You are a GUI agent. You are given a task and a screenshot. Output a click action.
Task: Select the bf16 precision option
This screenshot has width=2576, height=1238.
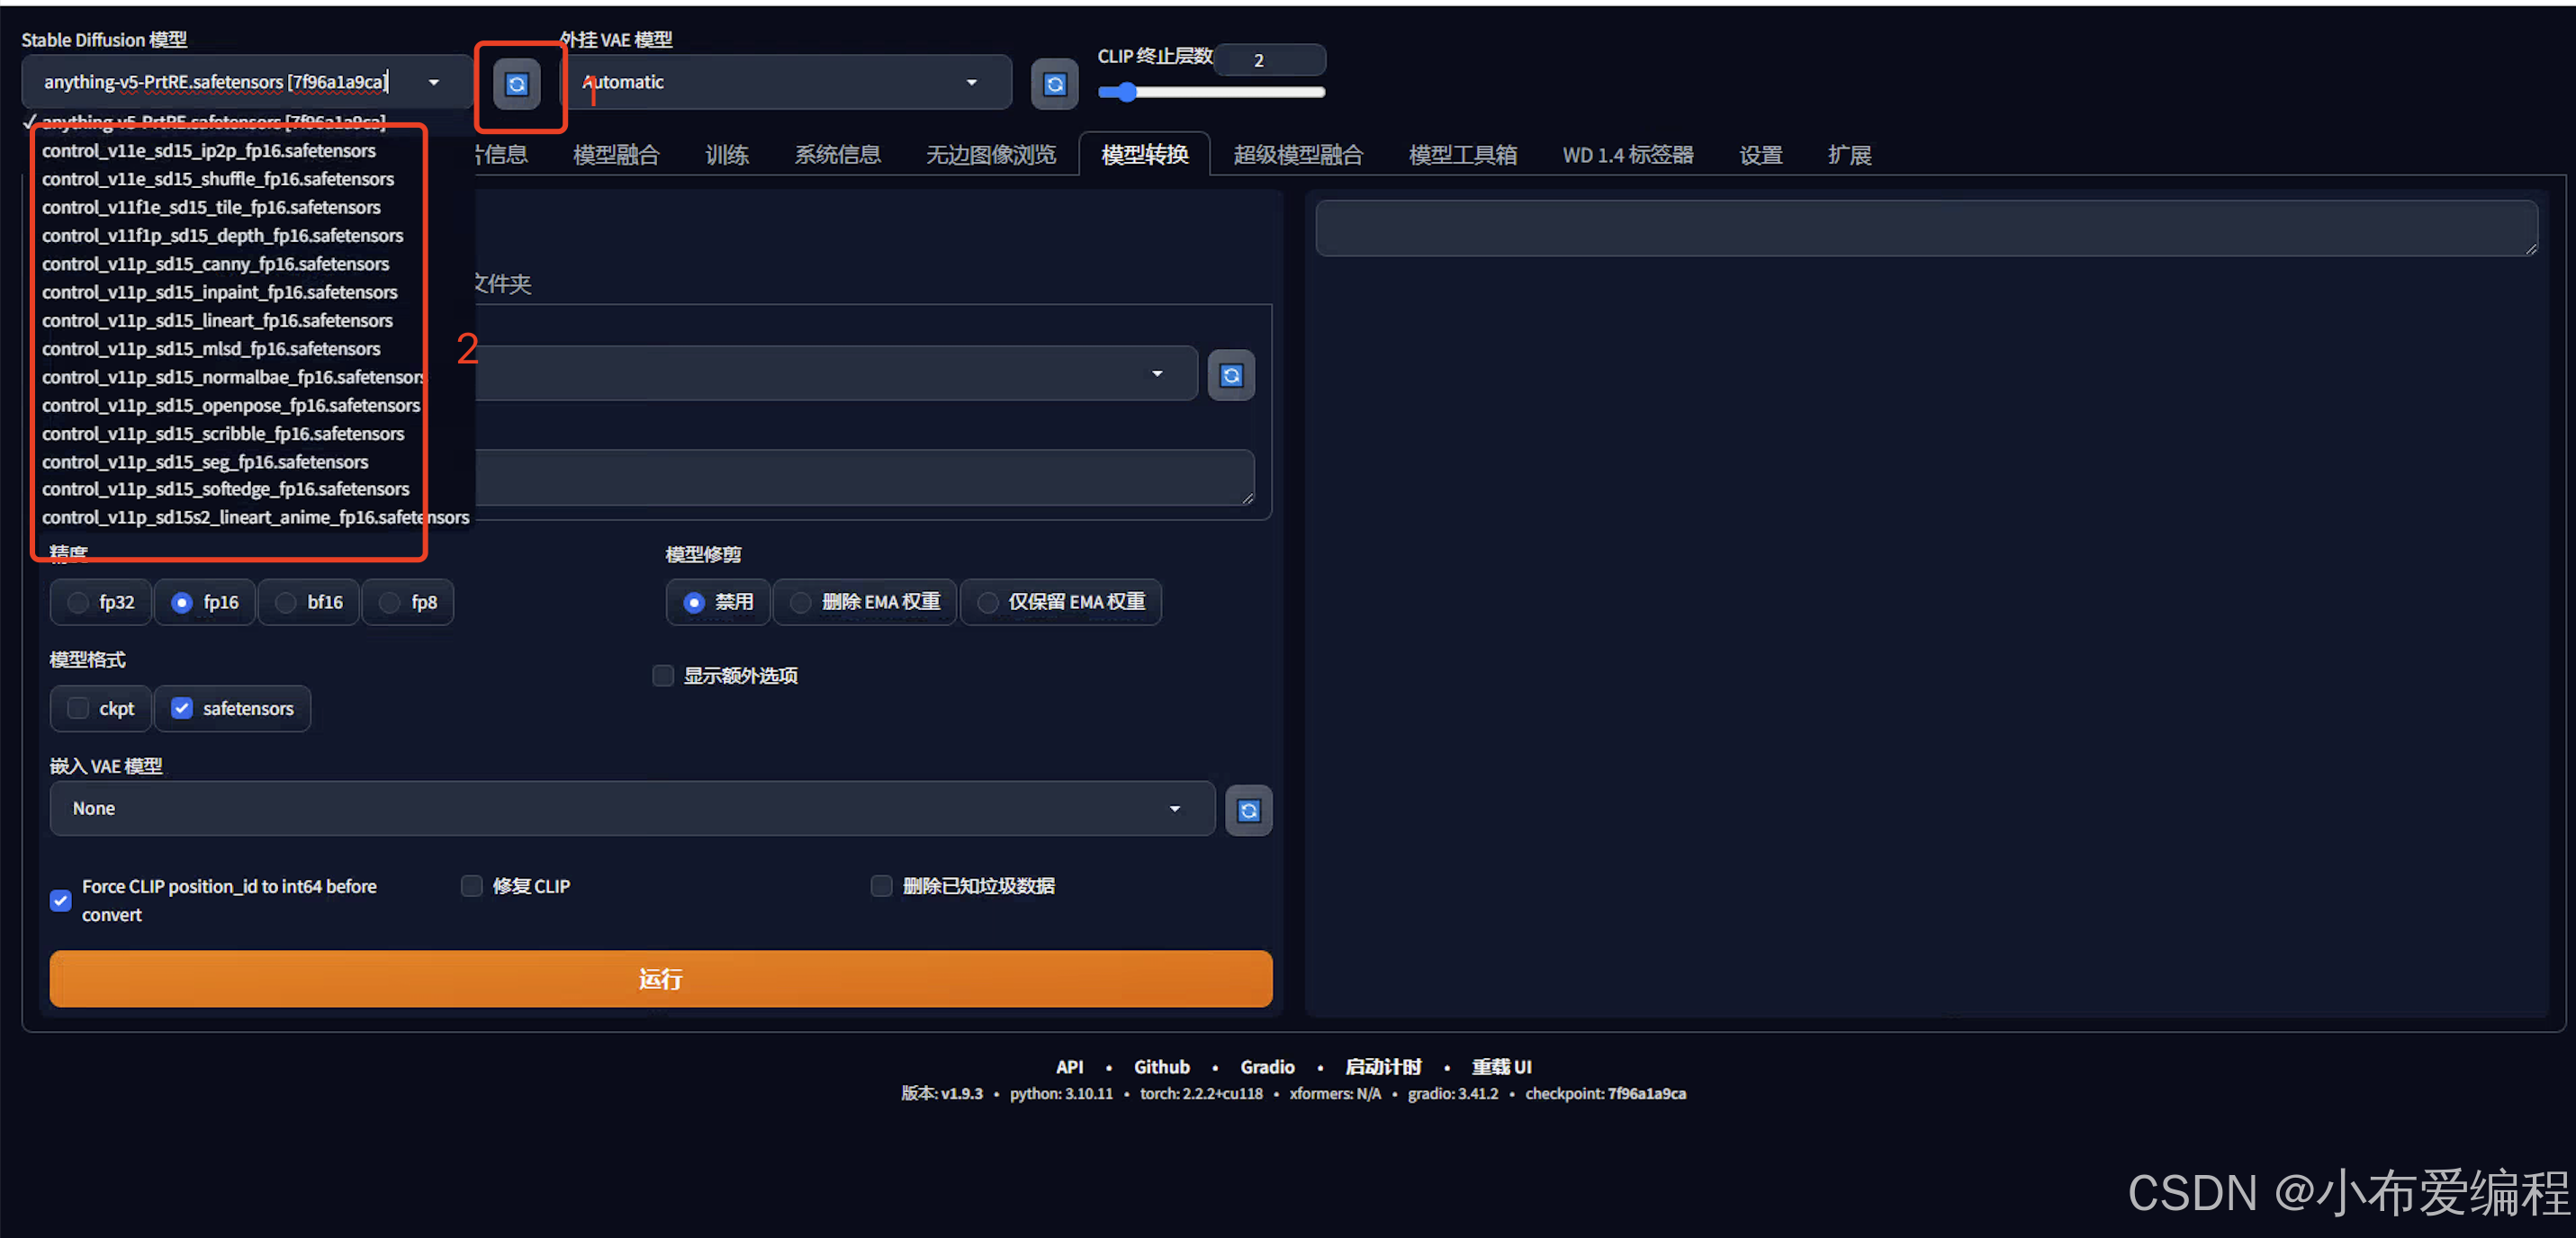(286, 602)
